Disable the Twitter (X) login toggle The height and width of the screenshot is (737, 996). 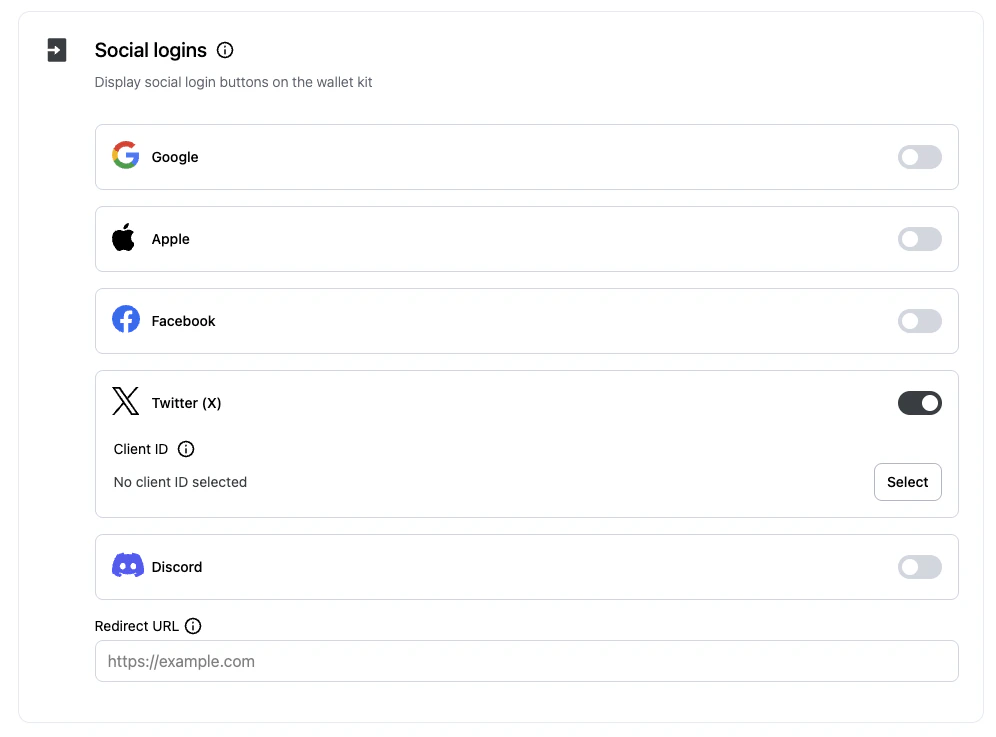(919, 402)
